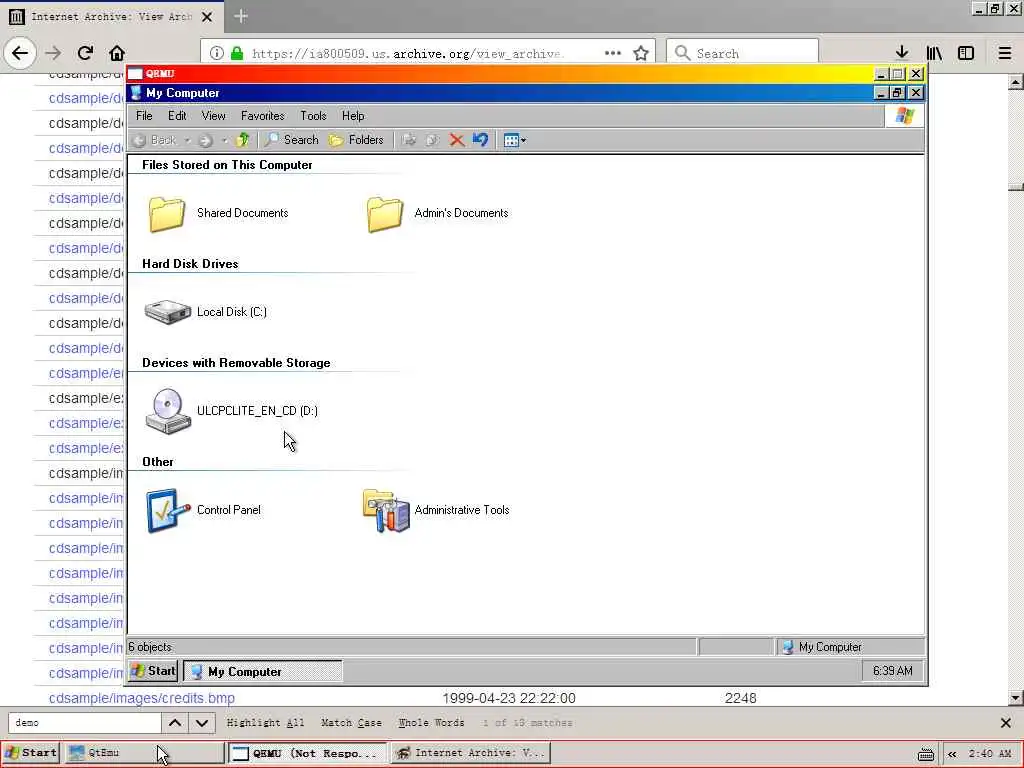
Task: Click the Forward arrow in My Computer toolbar
Action: coord(206,140)
